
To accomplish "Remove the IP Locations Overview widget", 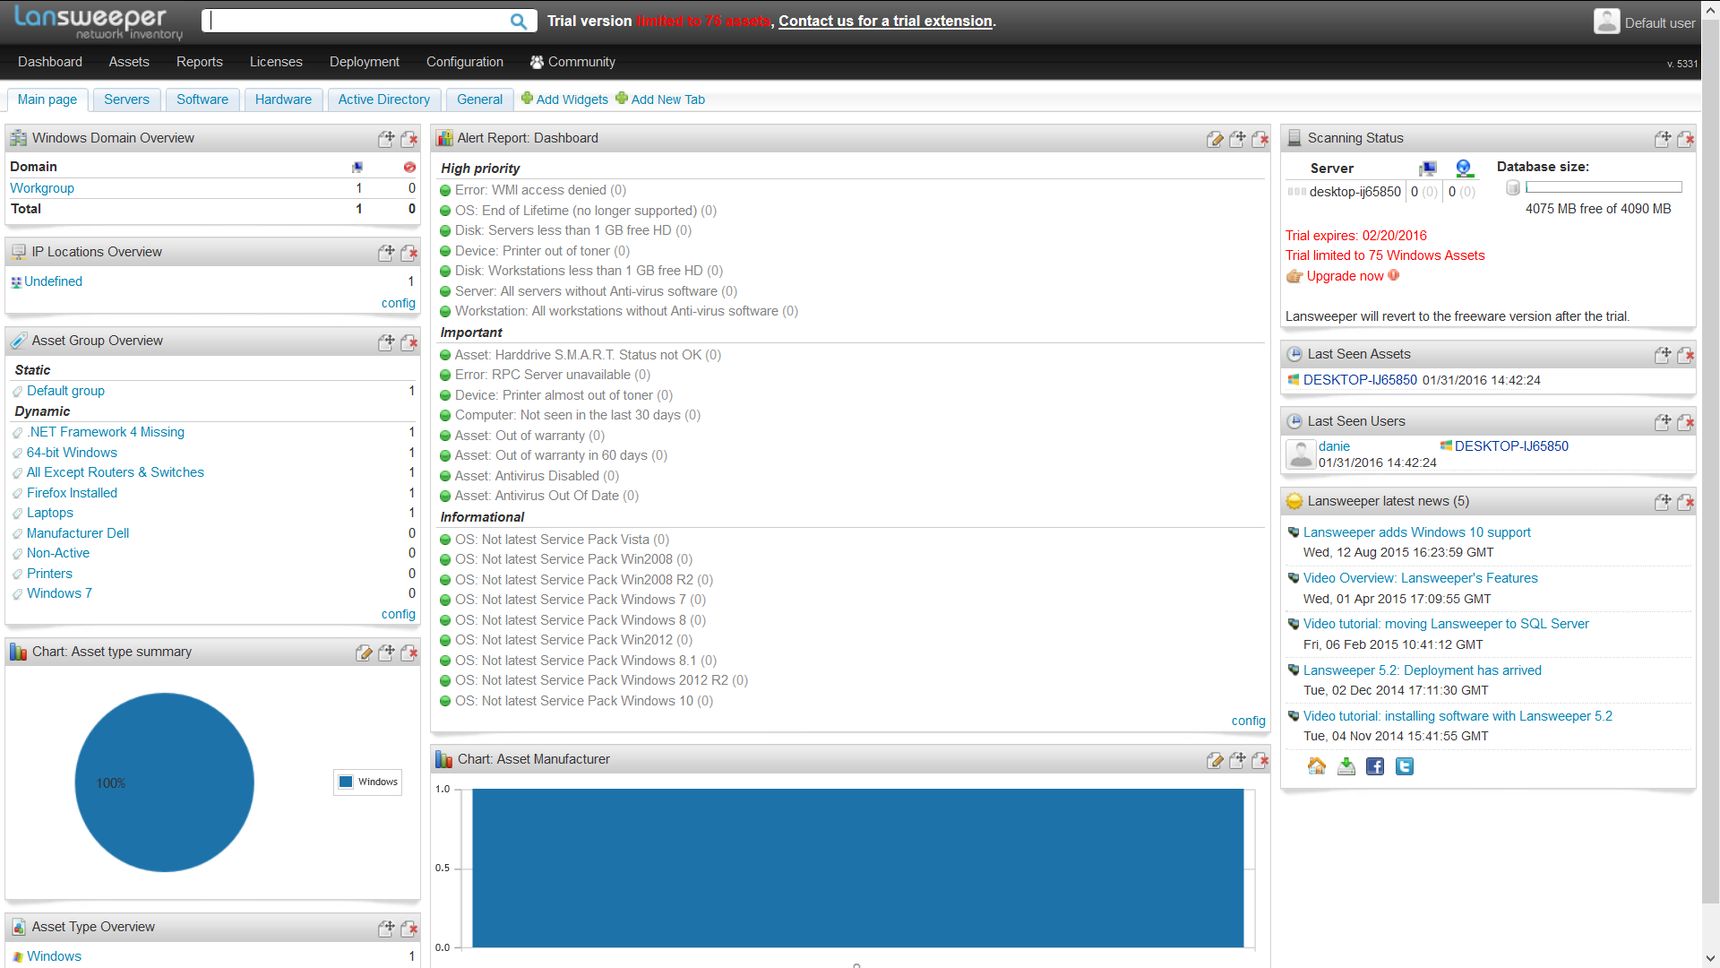I will [409, 253].
